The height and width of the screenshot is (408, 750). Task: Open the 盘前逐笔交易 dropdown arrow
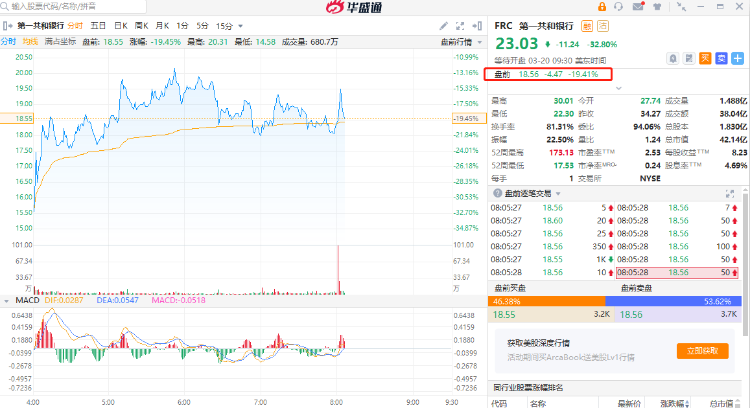(x=558, y=194)
